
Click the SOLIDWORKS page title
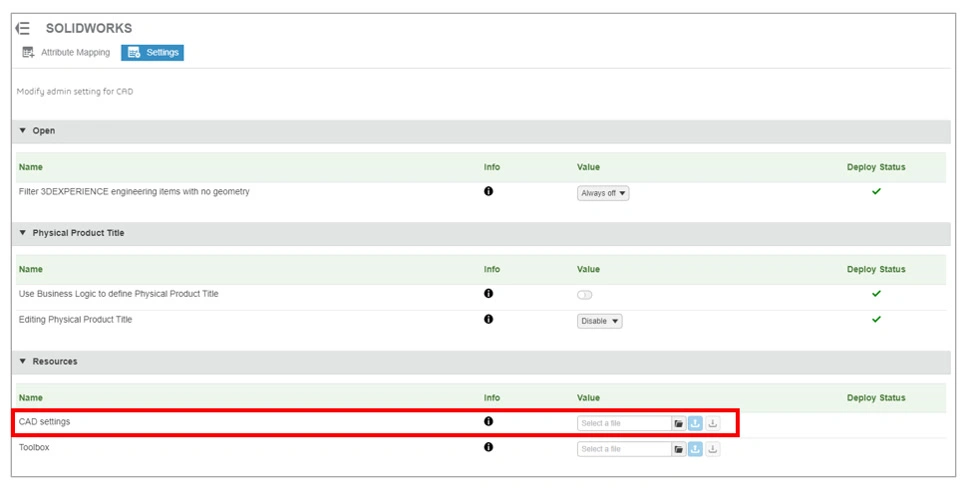coord(89,28)
